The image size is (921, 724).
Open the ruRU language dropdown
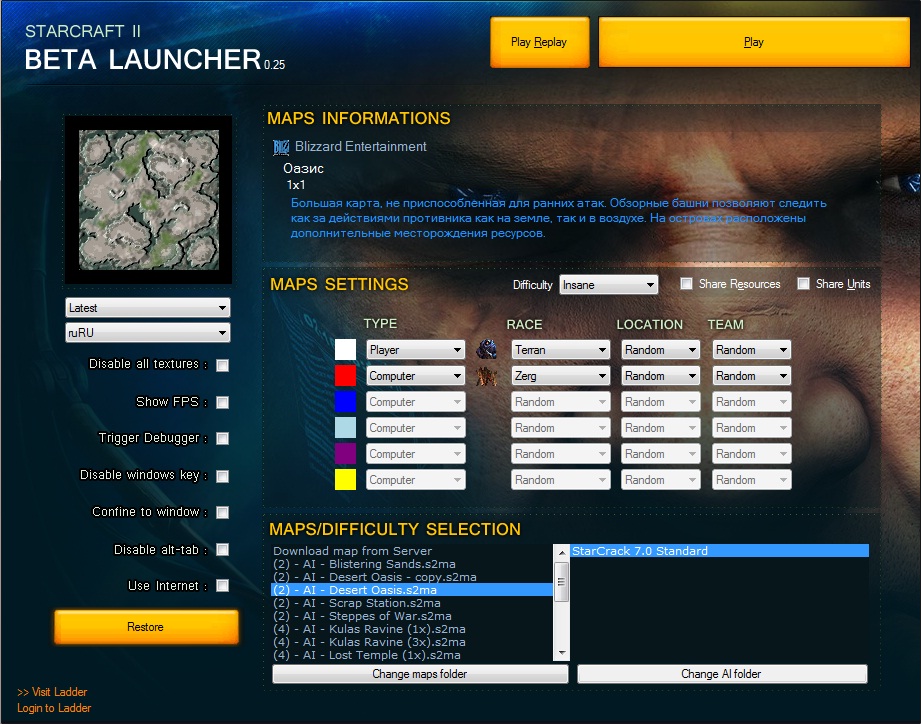(147, 333)
